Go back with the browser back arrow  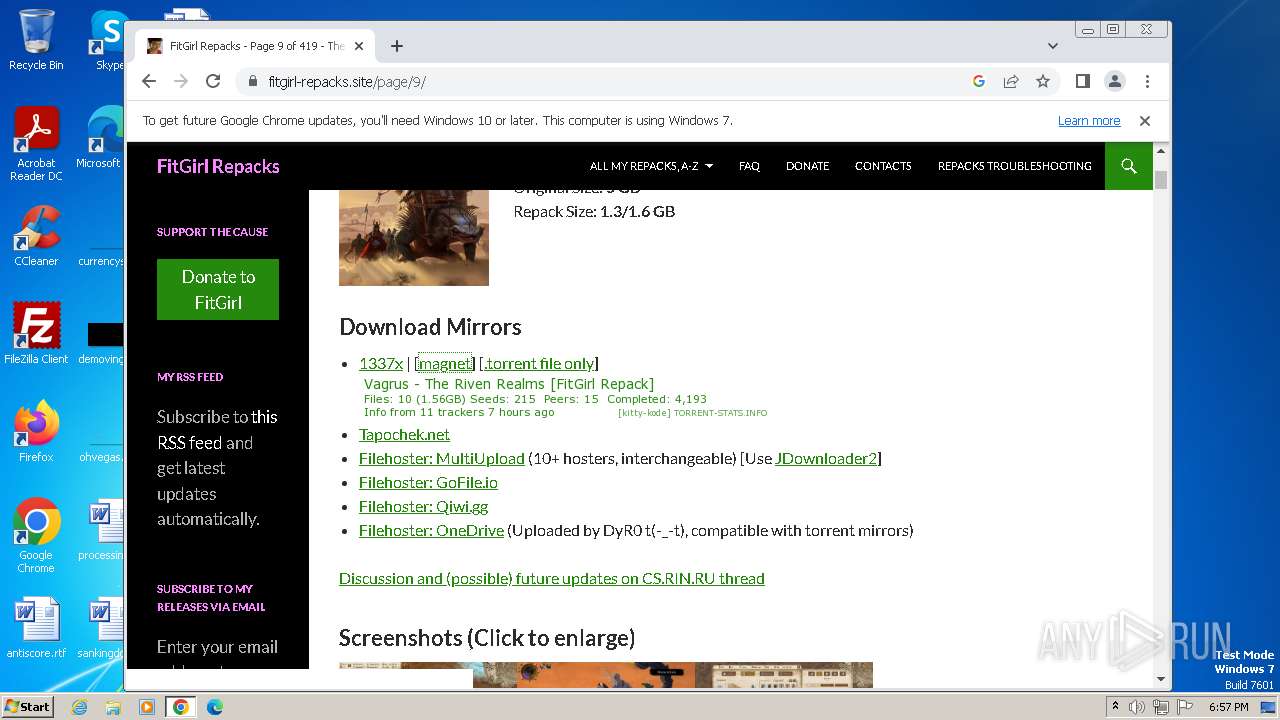pos(149,81)
